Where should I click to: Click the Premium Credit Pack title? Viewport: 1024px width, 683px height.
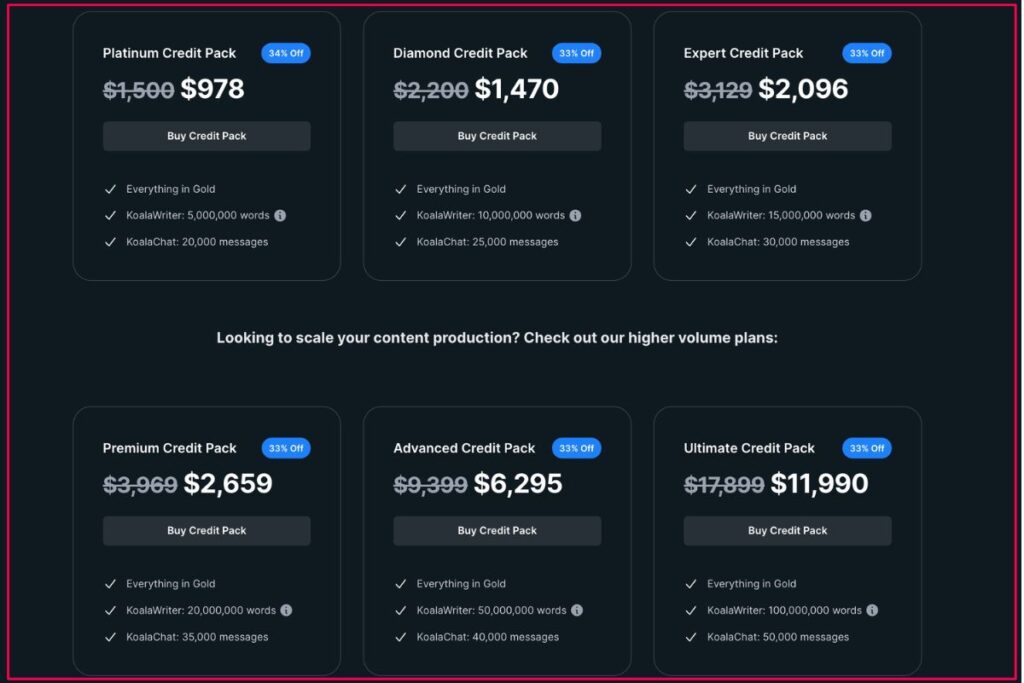[170, 448]
